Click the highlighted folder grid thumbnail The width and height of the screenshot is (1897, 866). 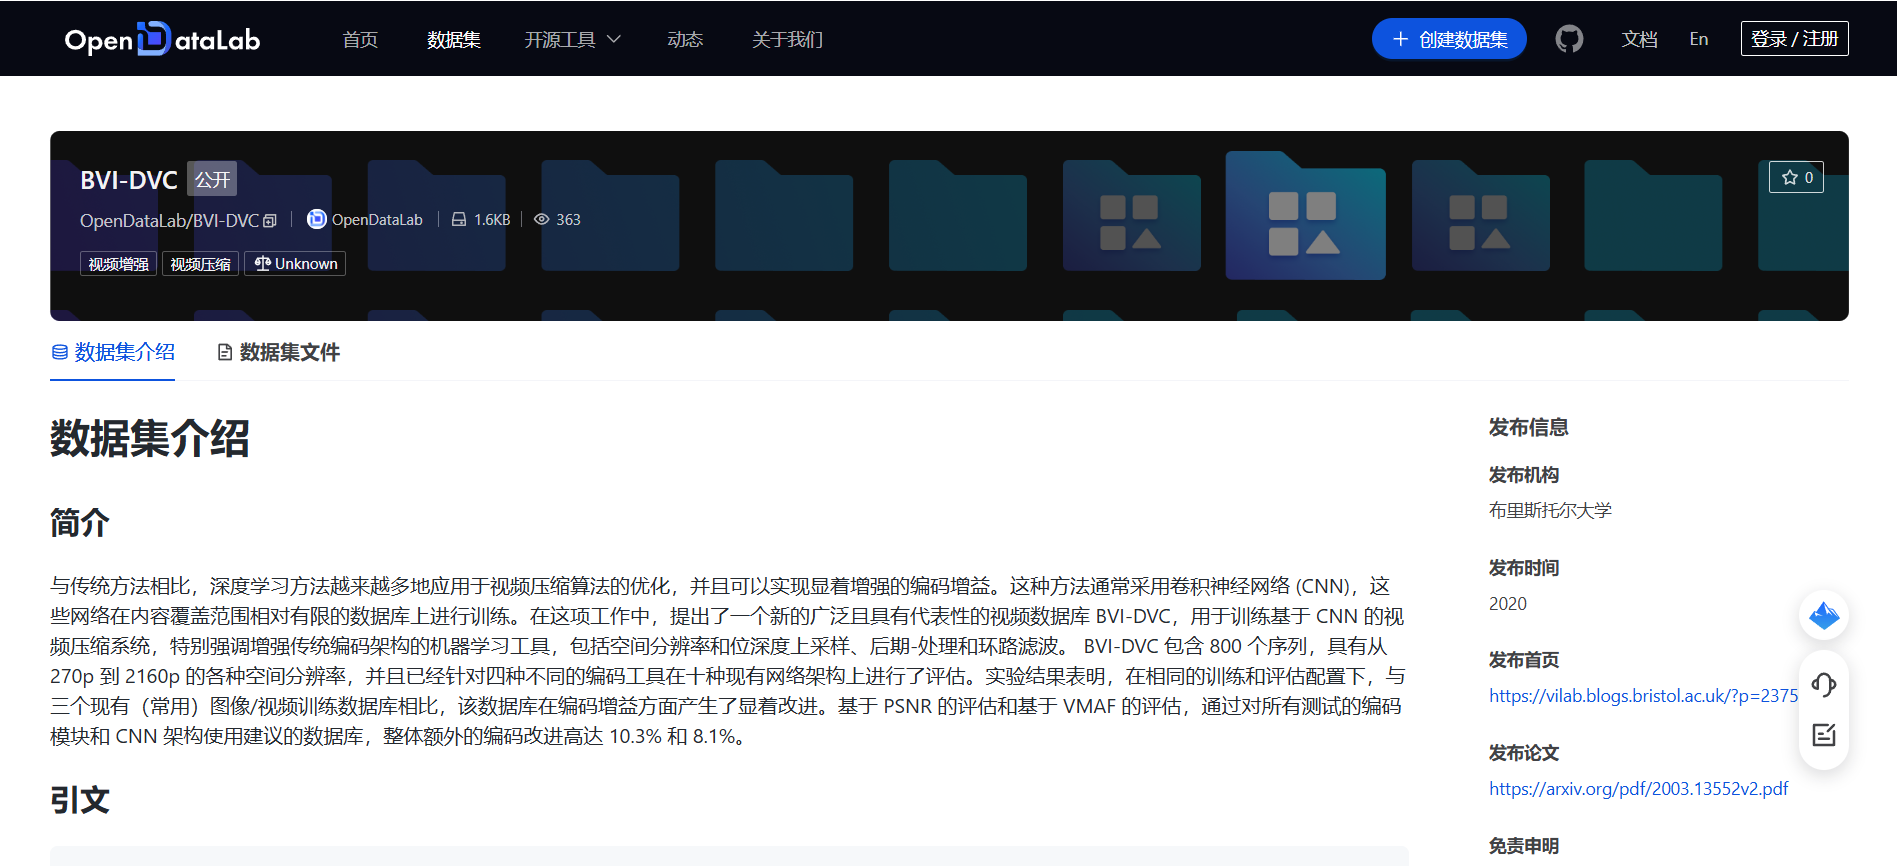pos(1305,215)
